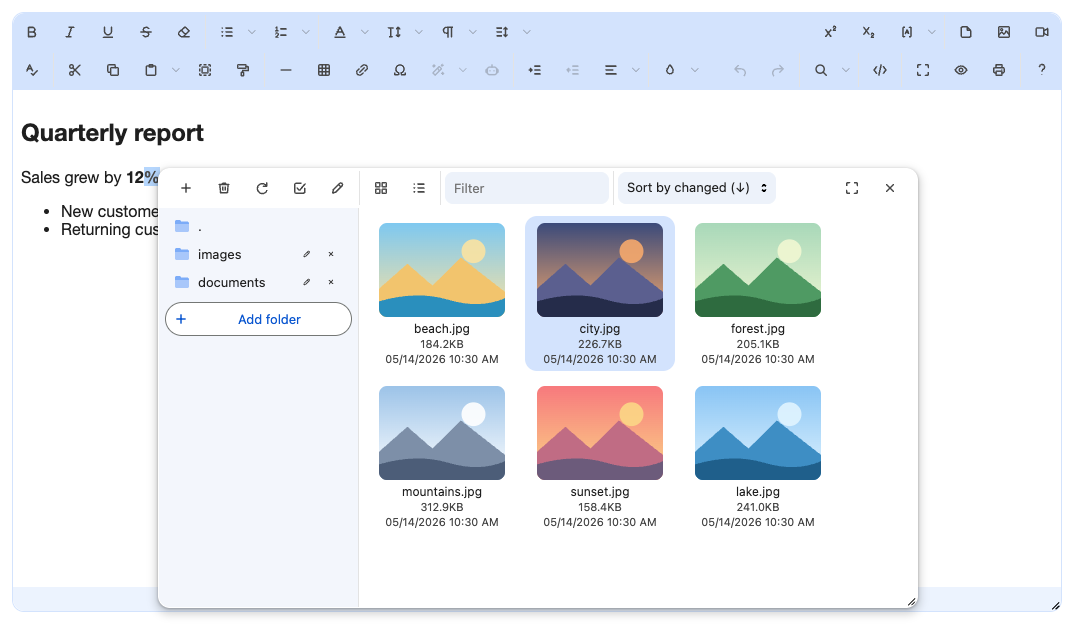
Task: Switch the file browser to list view
Action: coord(419,188)
